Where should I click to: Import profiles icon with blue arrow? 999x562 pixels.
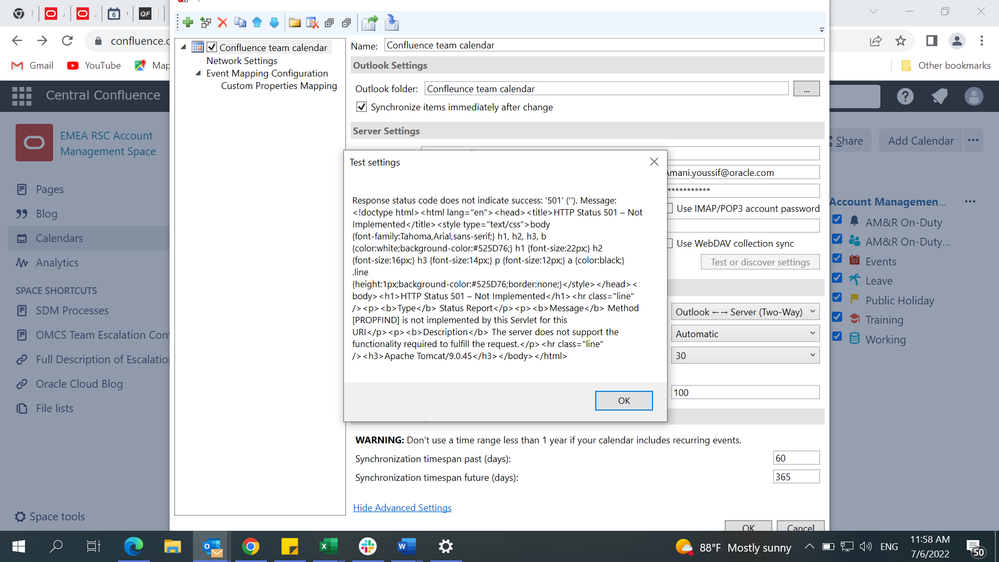[x=392, y=23]
